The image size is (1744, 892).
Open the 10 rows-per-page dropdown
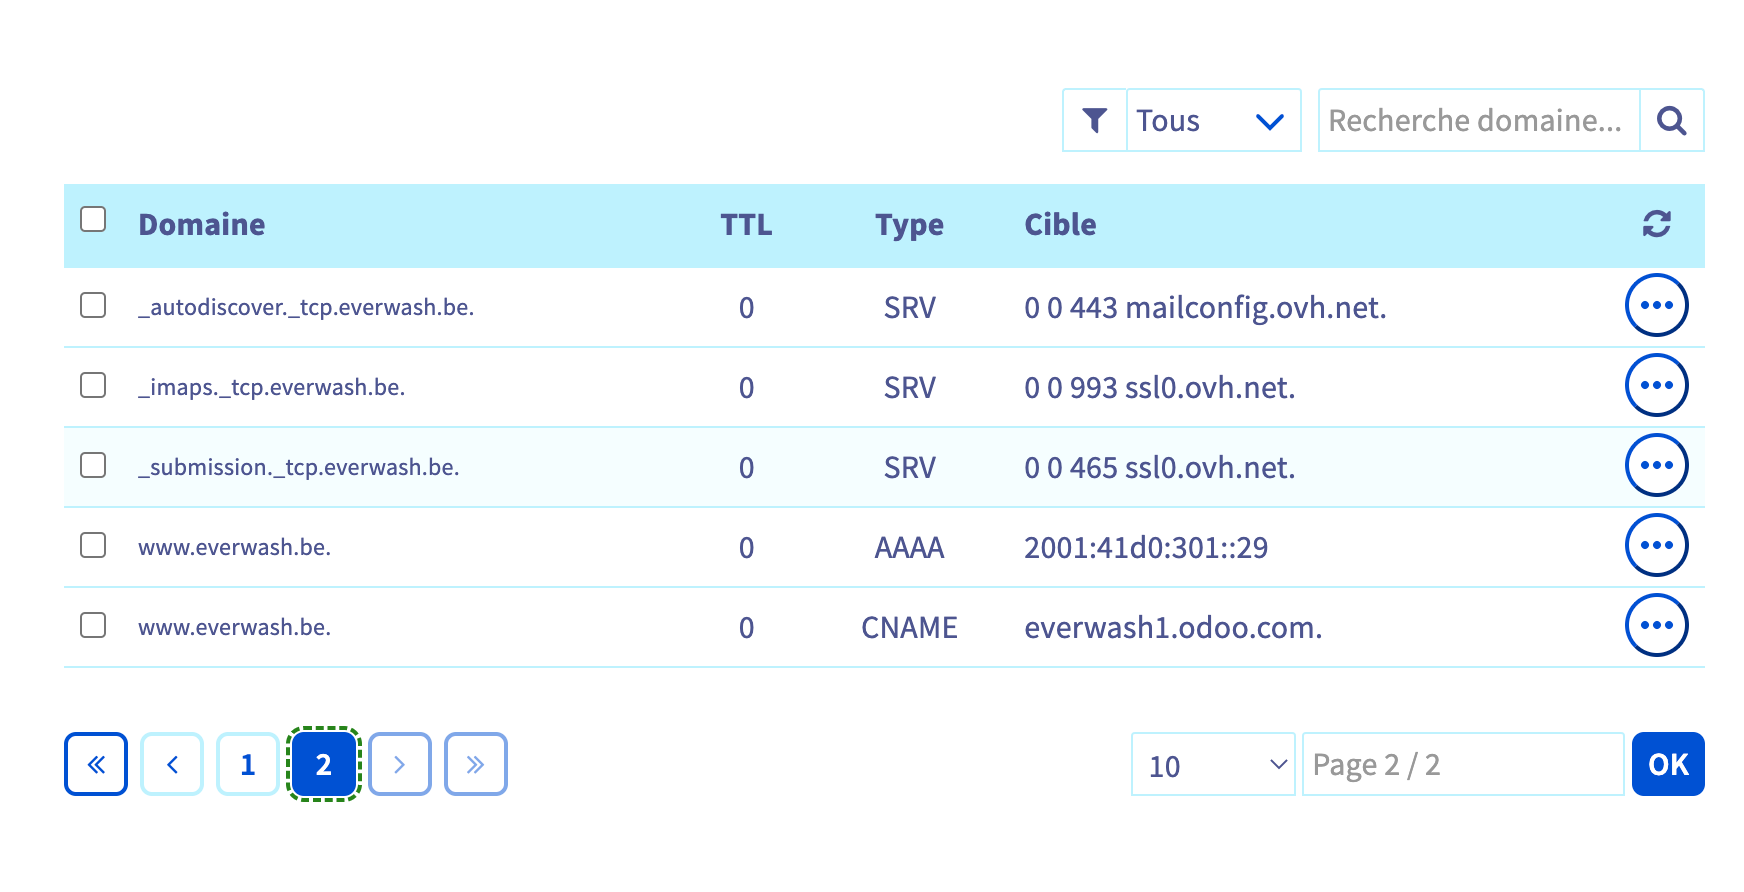pos(1212,765)
